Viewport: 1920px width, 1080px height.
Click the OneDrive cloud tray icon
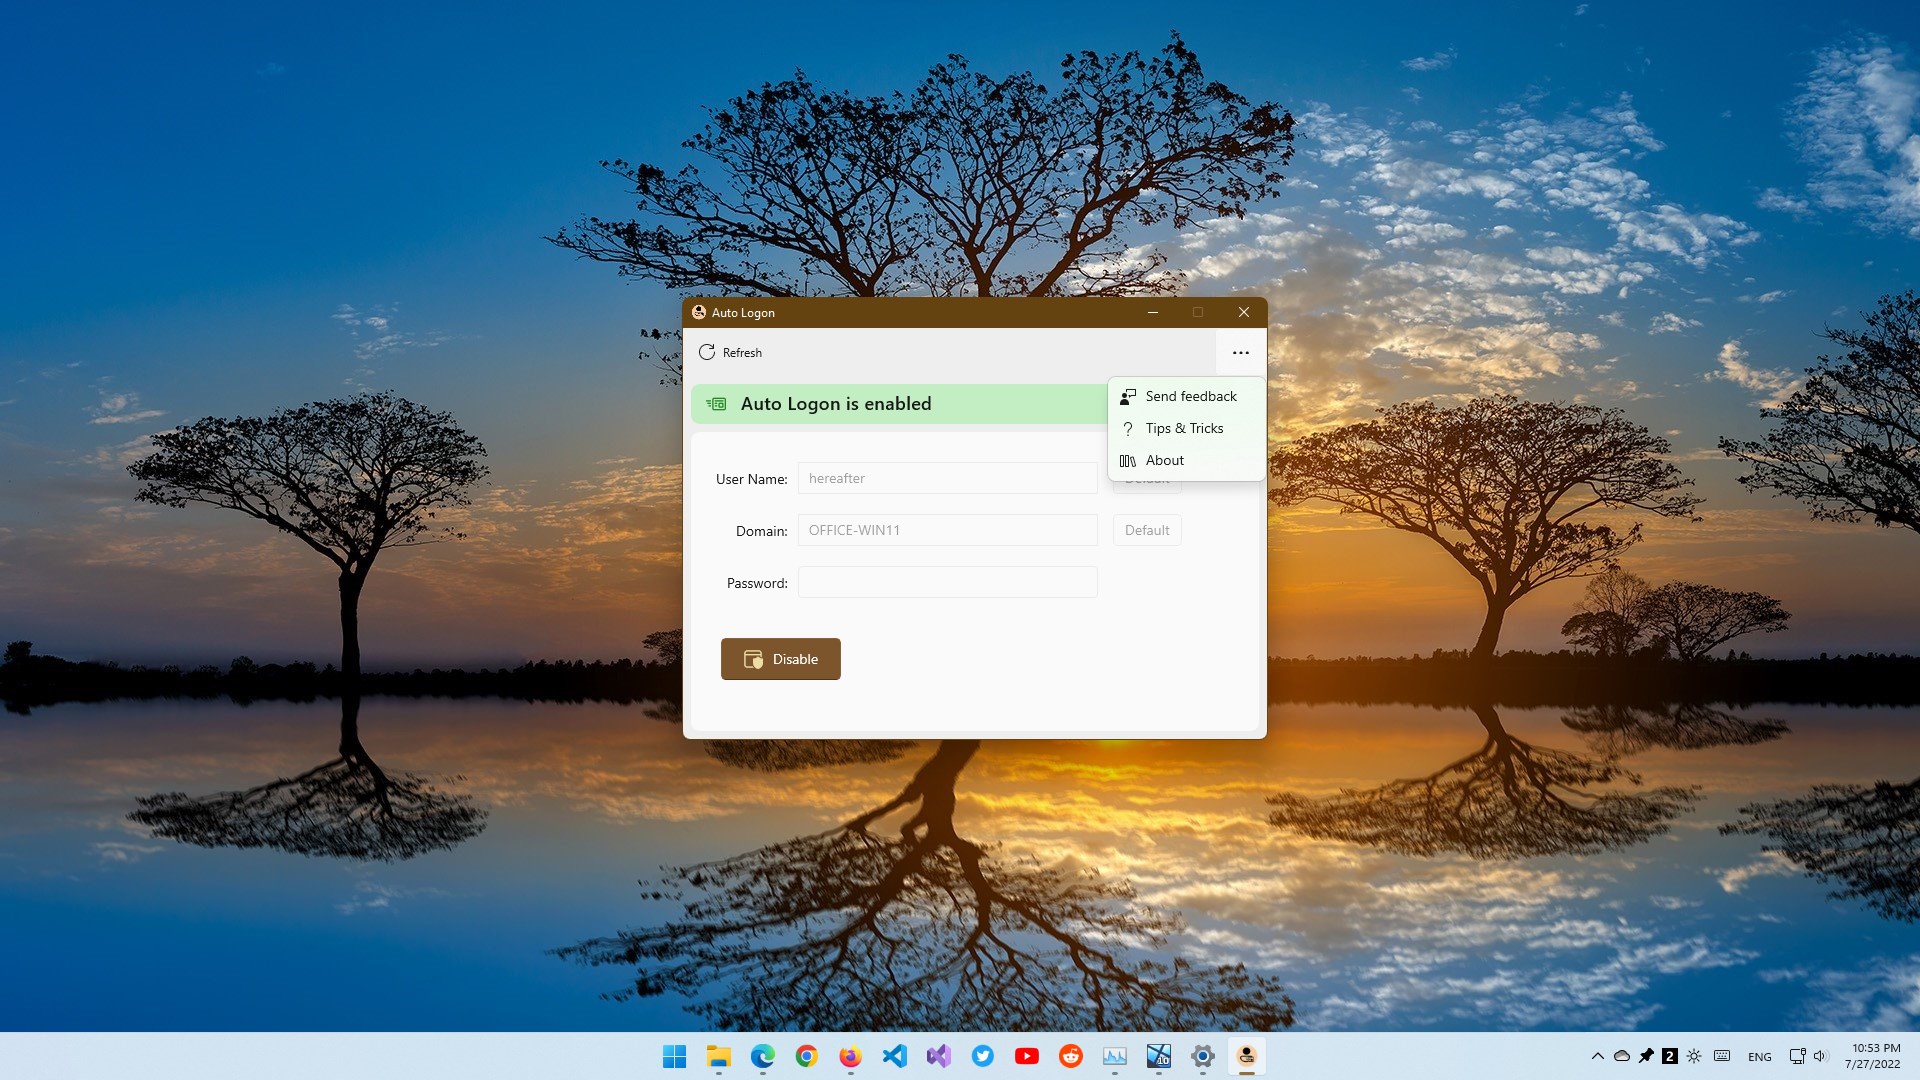(x=1622, y=1056)
